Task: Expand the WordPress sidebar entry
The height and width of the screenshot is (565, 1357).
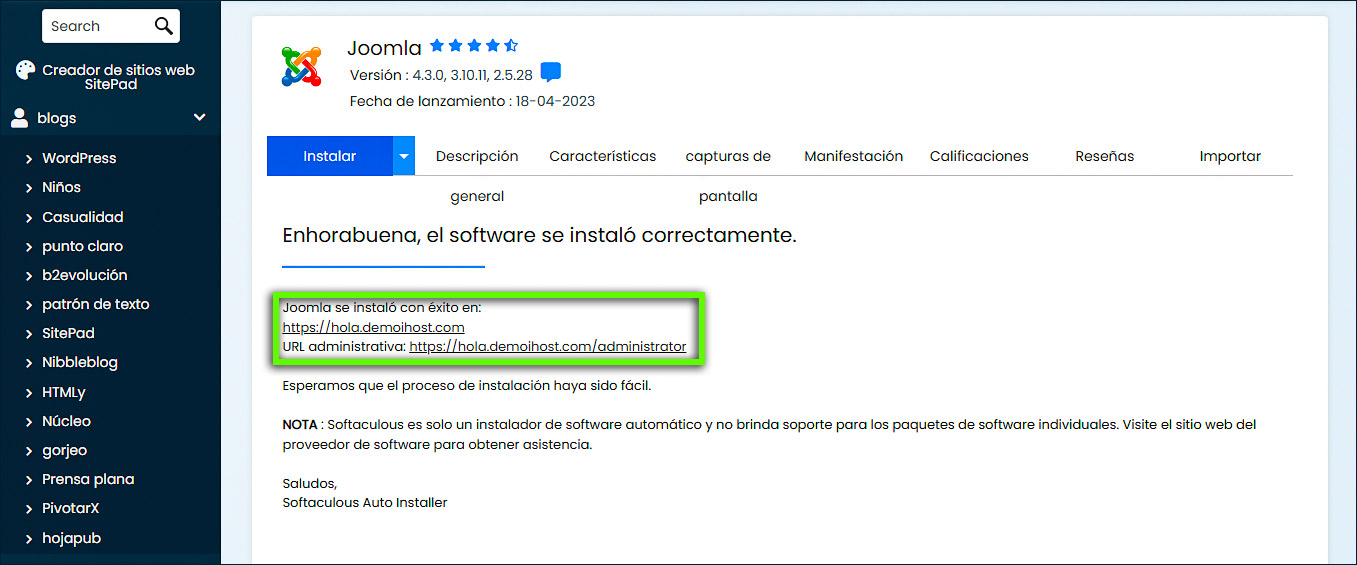Action: (78, 158)
